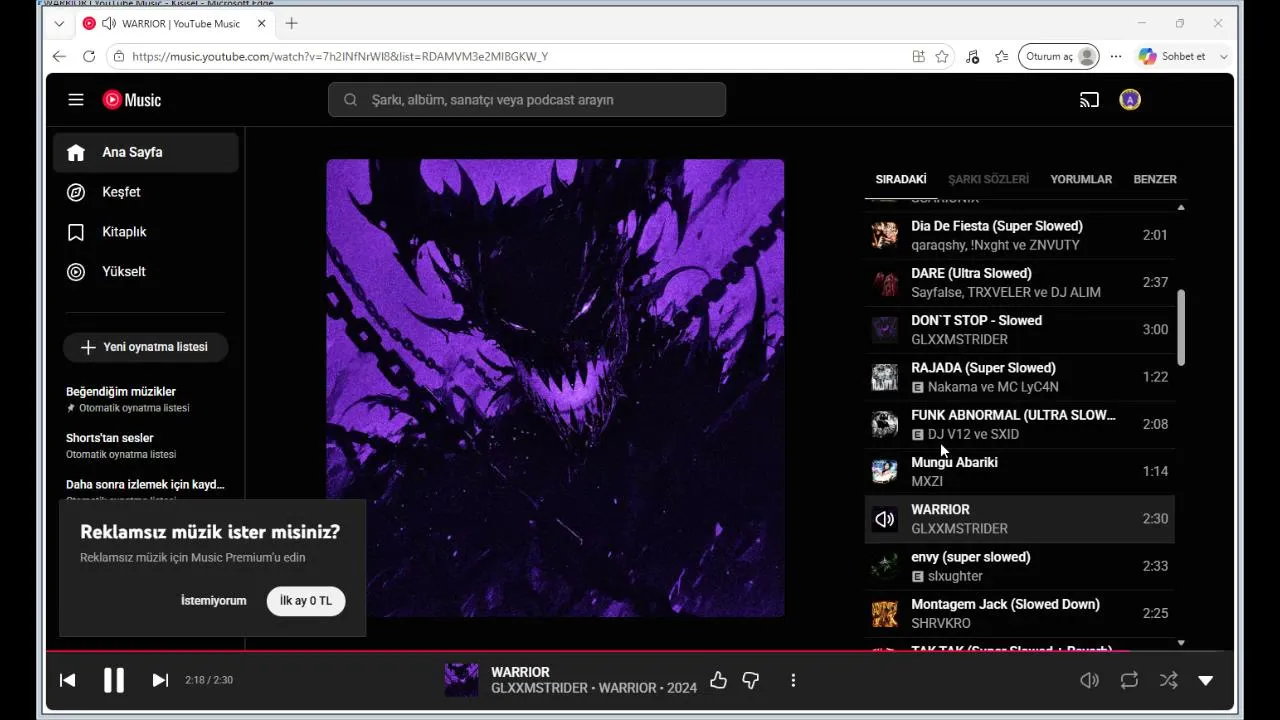Viewport: 1280px width, 720px height.
Task: Close the WARRIOR YouTube Music browser tab
Action: pos(262,23)
